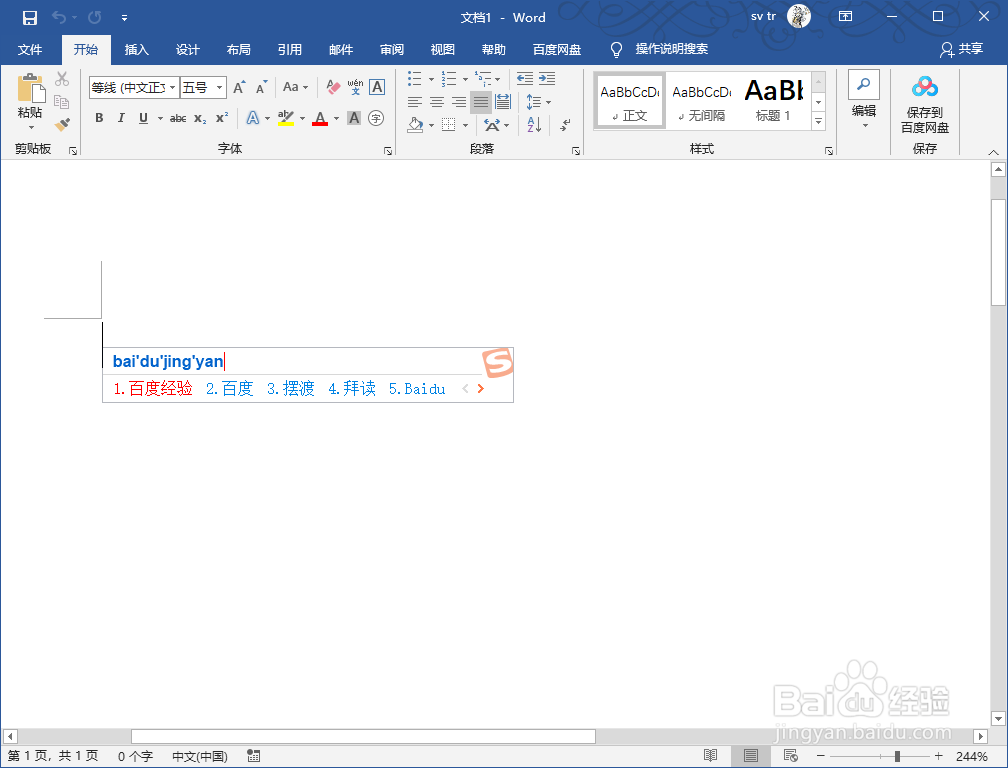
Task: Open the Paste options dropdown arrow
Action: pos(30,127)
